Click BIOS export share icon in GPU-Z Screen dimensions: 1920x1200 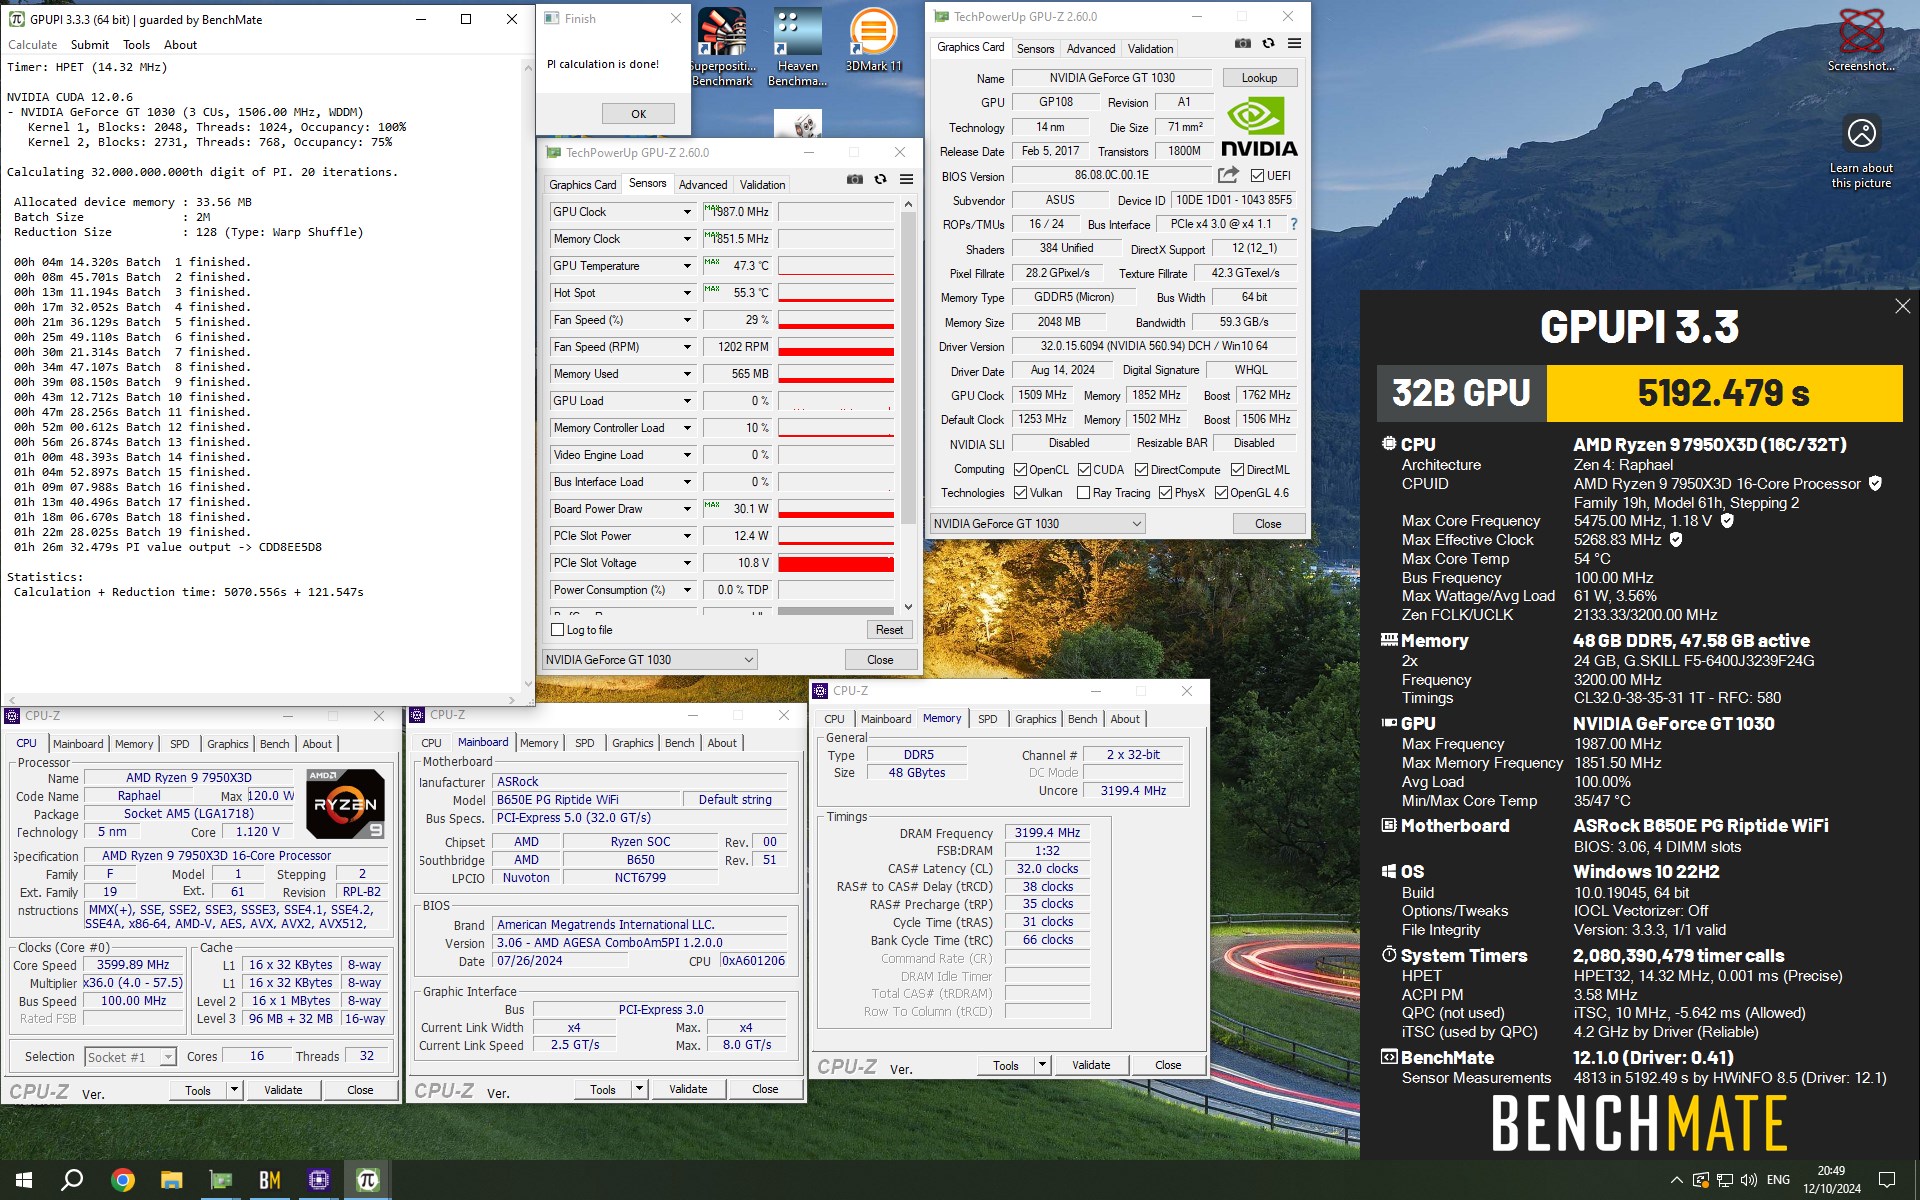(x=1228, y=175)
